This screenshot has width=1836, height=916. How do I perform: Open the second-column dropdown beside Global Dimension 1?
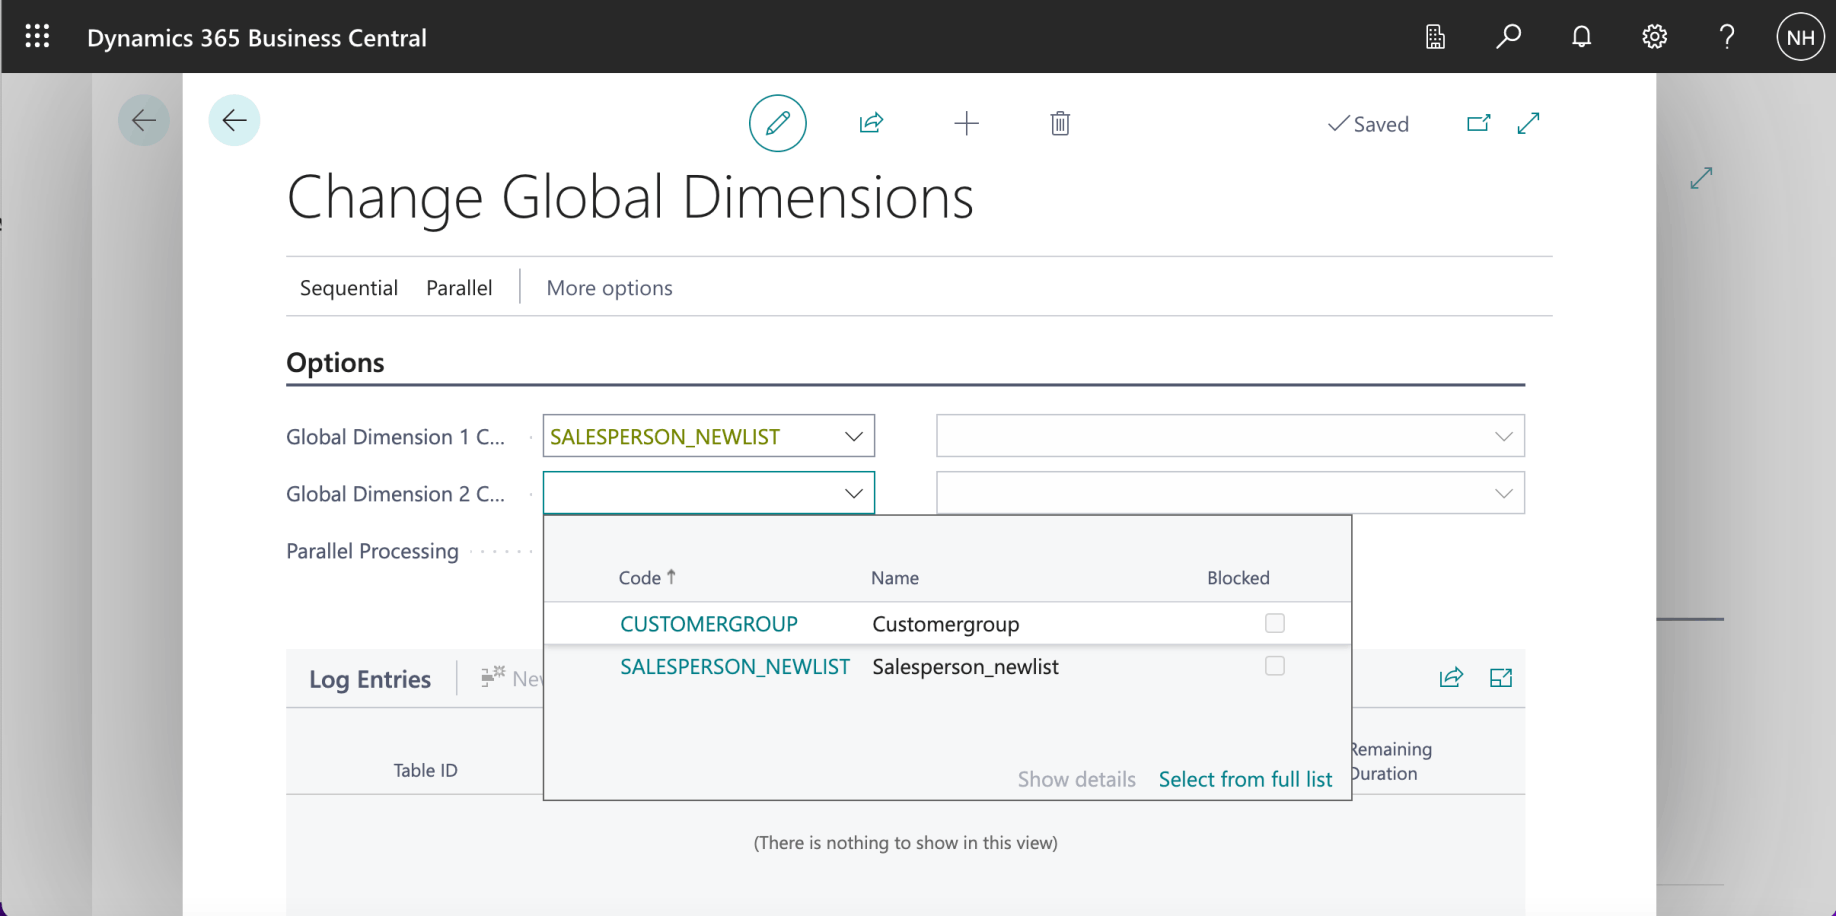click(1502, 436)
